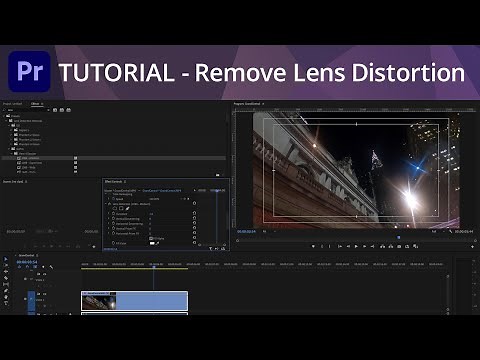Select the Ripple Edit tool

pos(6,271)
